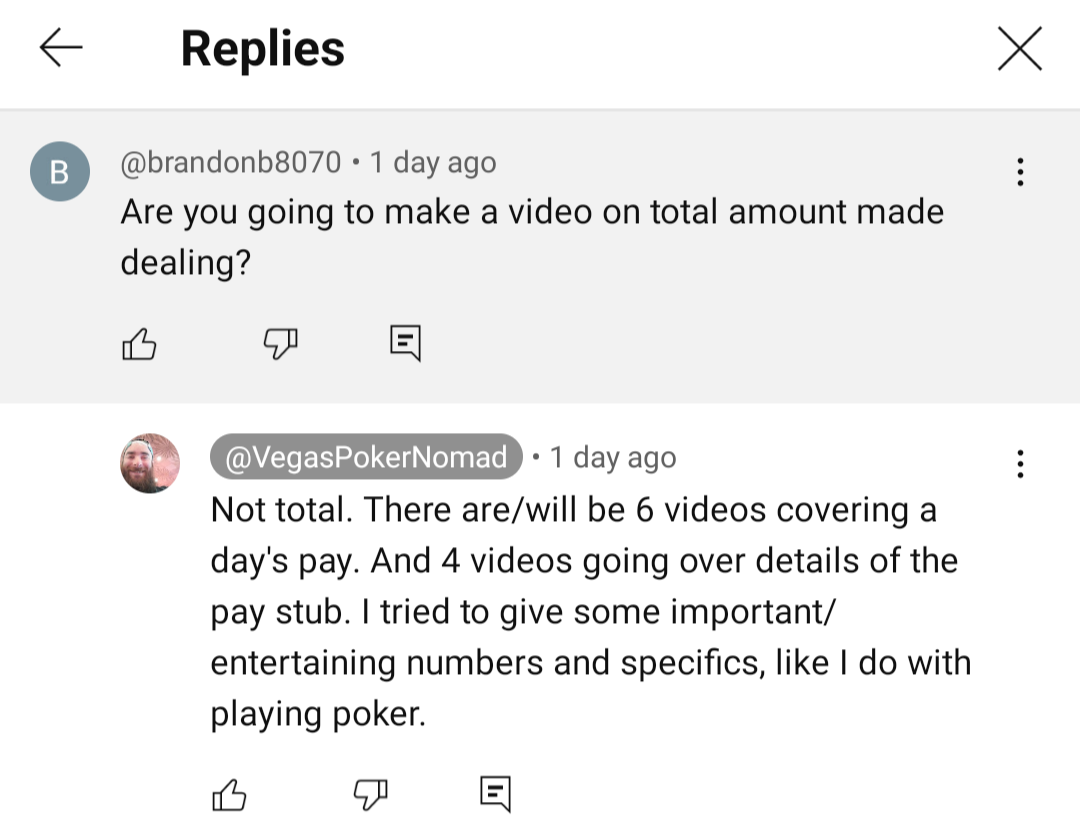
Task: Close the Replies panel with the X
Action: click(x=1019, y=49)
